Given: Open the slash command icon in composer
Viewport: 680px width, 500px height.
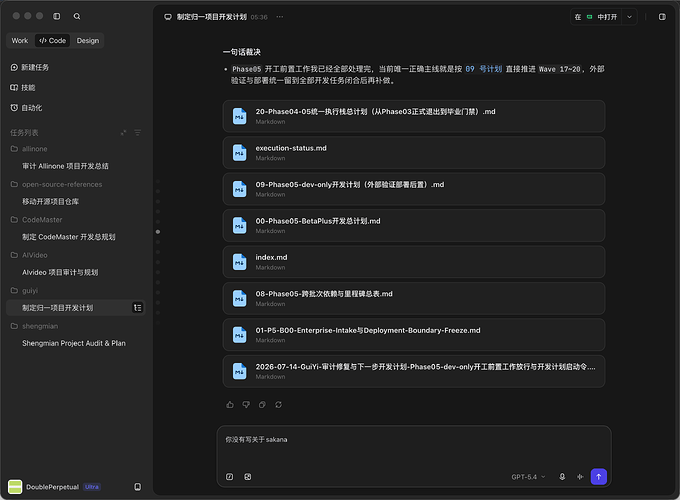Looking at the screenshot, I should coord(229,477).
